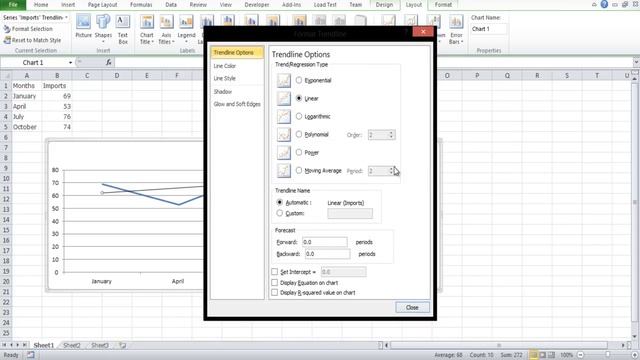640x360 pixels.
Task: Select the Text Box tool
Action: (123, 29)
